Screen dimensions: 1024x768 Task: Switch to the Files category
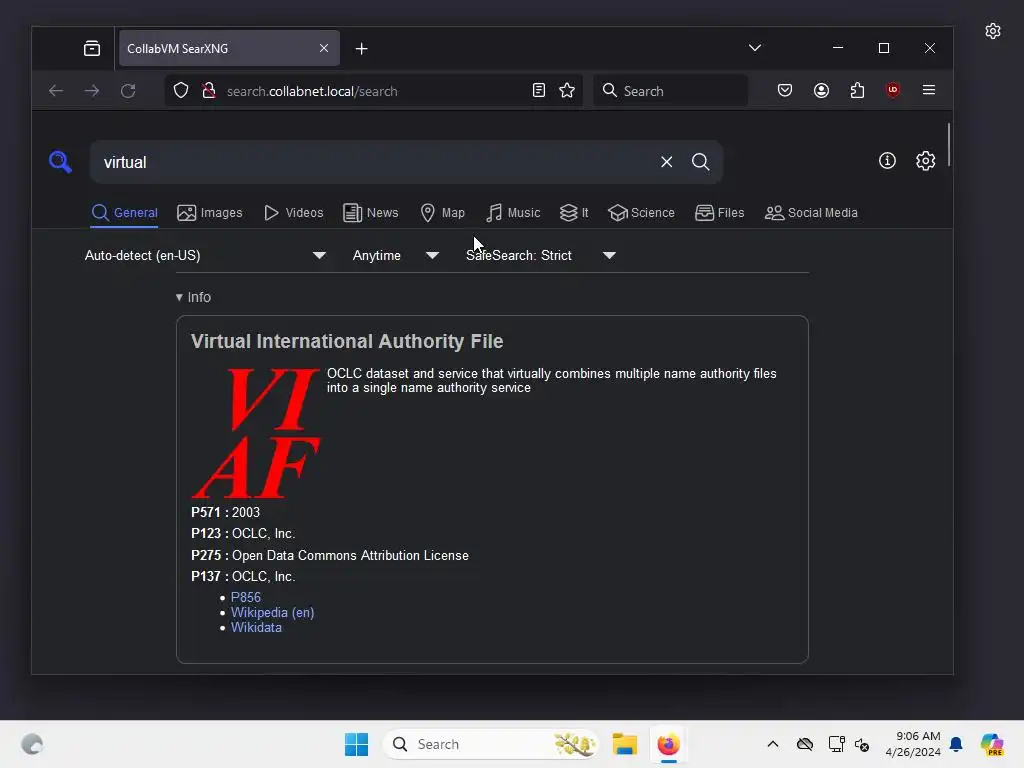click(x=720, y=213)
